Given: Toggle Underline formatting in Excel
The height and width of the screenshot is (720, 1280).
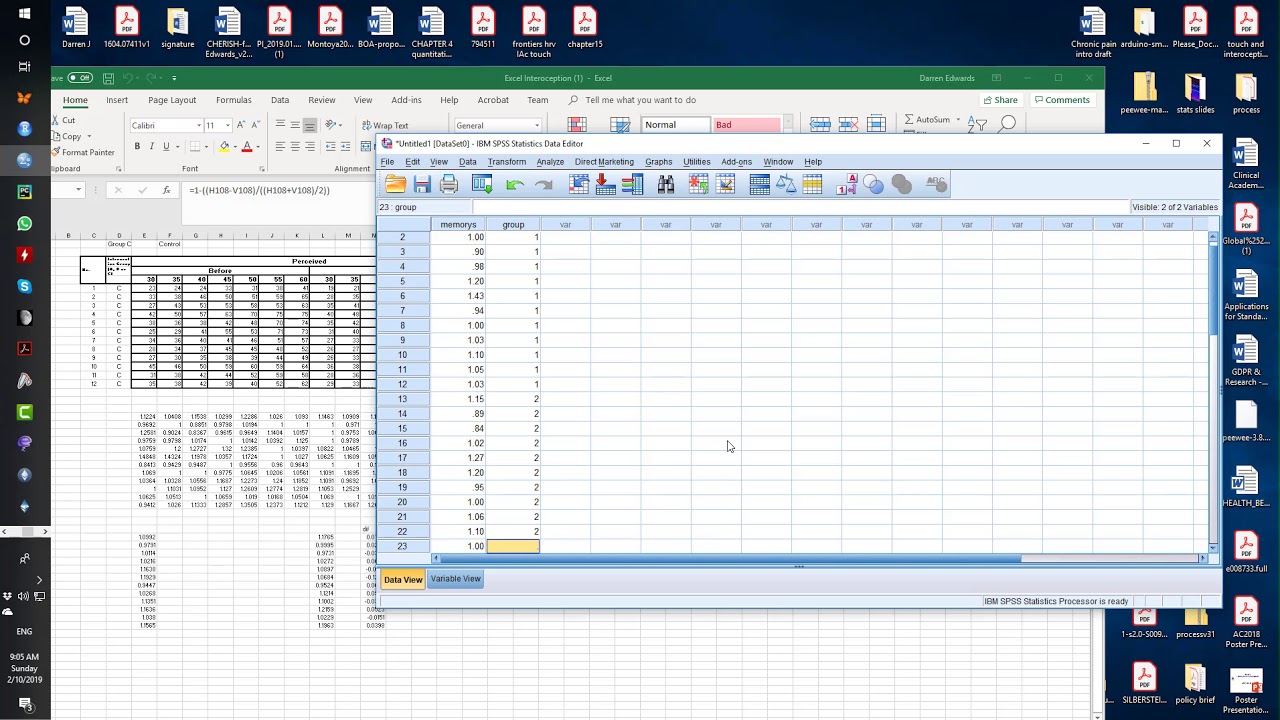Looking at the screenshot, I should tap(166, 146).
